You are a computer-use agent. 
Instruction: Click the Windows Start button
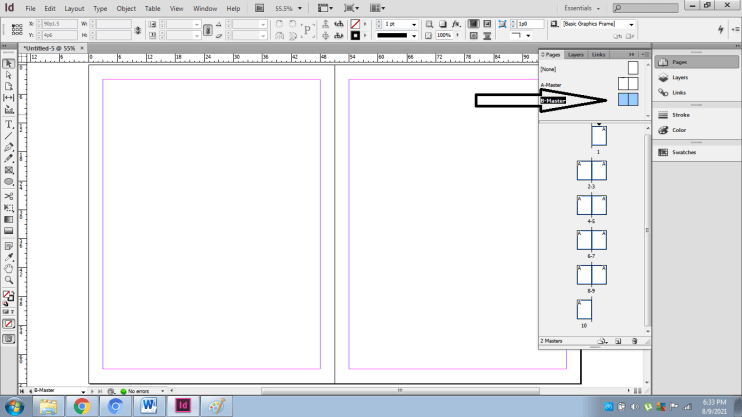[x=14, y=406]
